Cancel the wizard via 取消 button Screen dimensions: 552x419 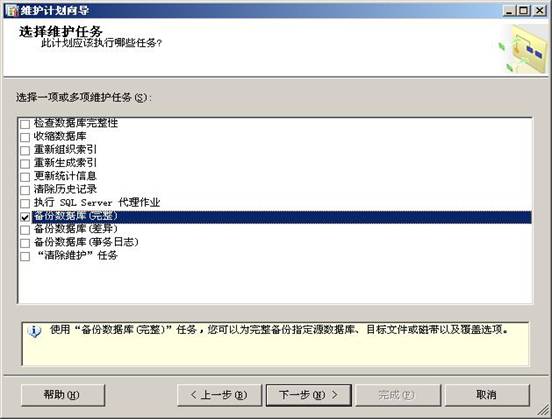tap(487, 395)
